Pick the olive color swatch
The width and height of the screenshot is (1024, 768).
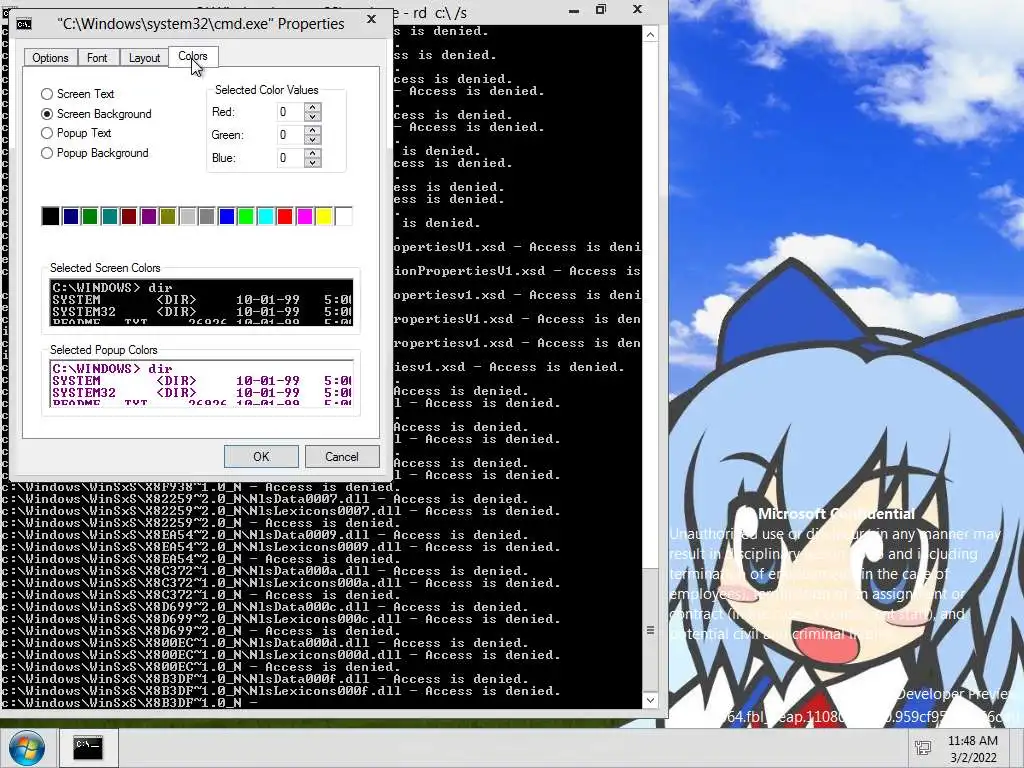[x=168, y=216]
